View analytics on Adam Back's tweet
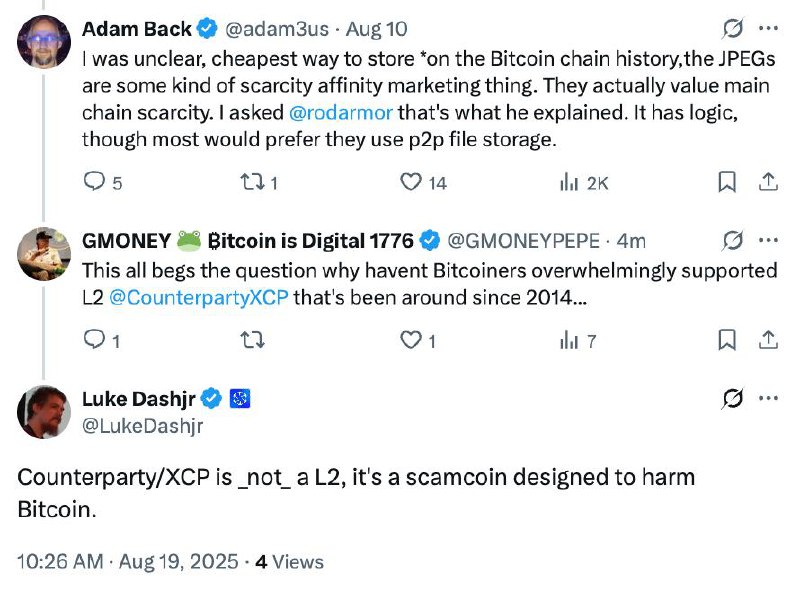 571,182
